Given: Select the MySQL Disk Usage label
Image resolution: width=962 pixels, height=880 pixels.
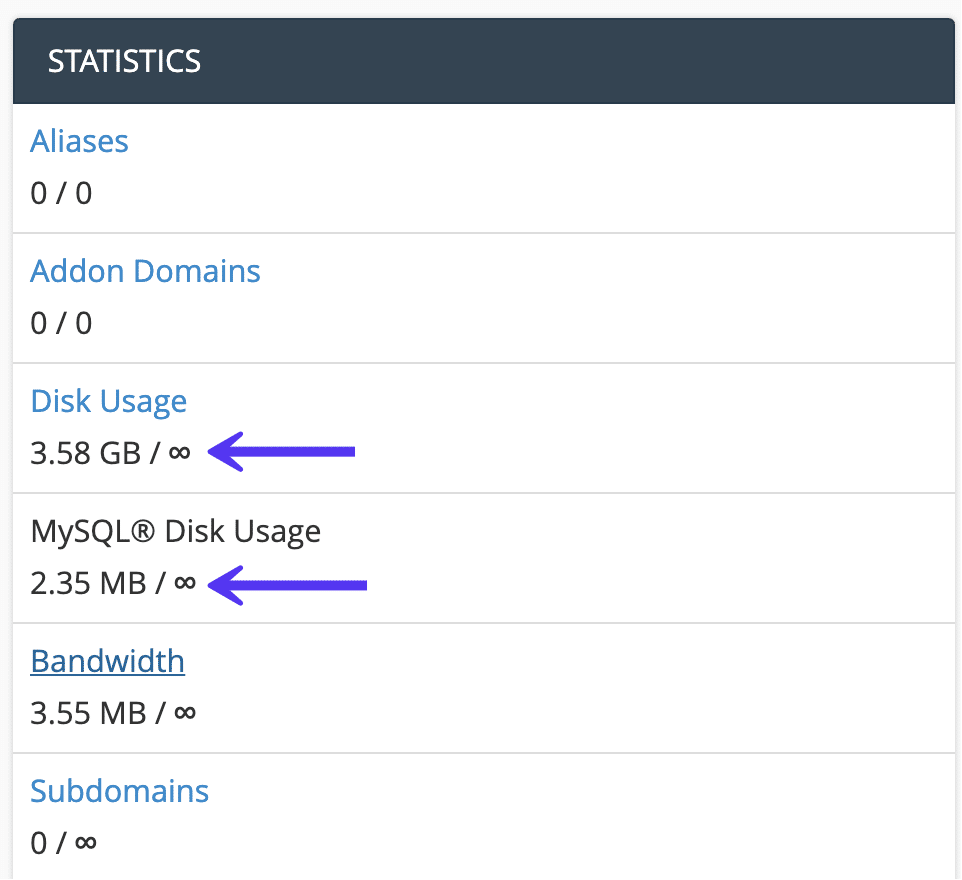Looking at the screenshot, I should click(176, 531).
